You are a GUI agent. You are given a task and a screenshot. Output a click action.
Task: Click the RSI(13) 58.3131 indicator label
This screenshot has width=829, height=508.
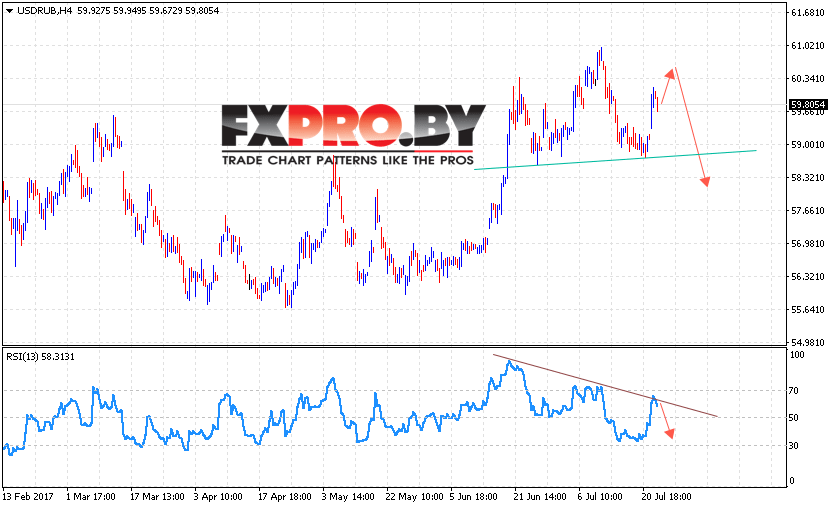40,357
